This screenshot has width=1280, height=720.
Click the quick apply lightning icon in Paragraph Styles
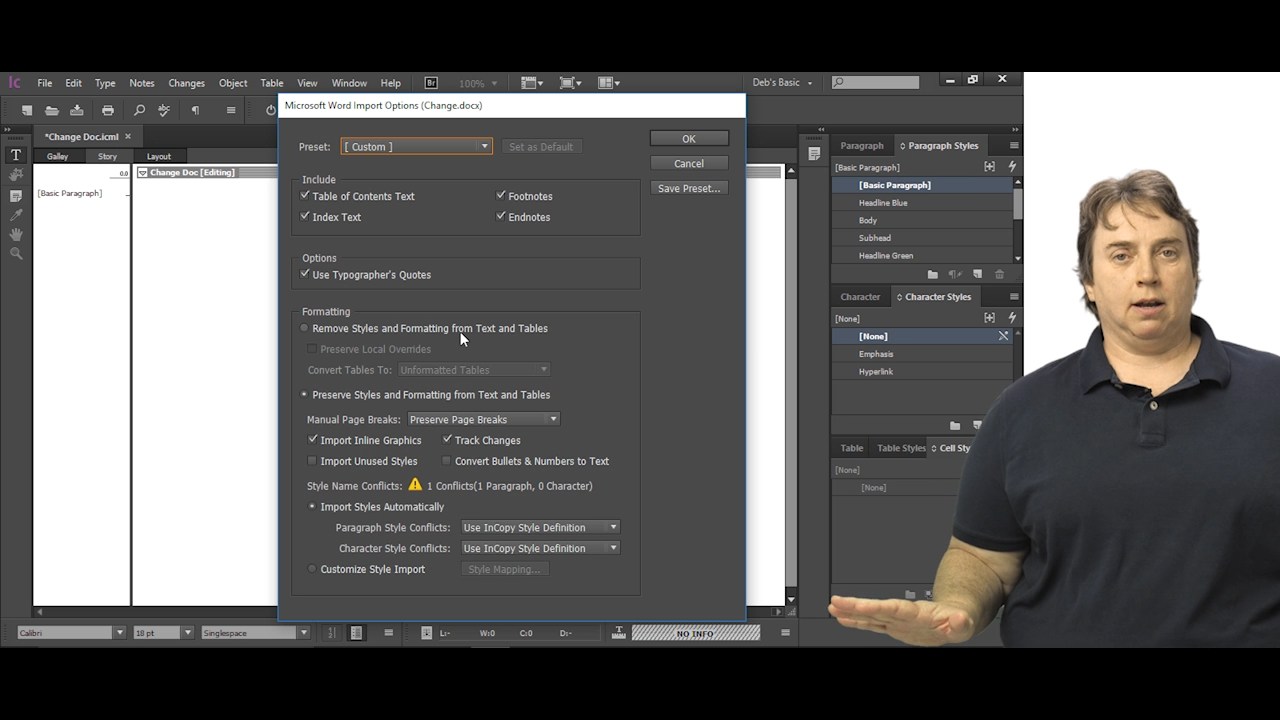[x=1012, y=167]
